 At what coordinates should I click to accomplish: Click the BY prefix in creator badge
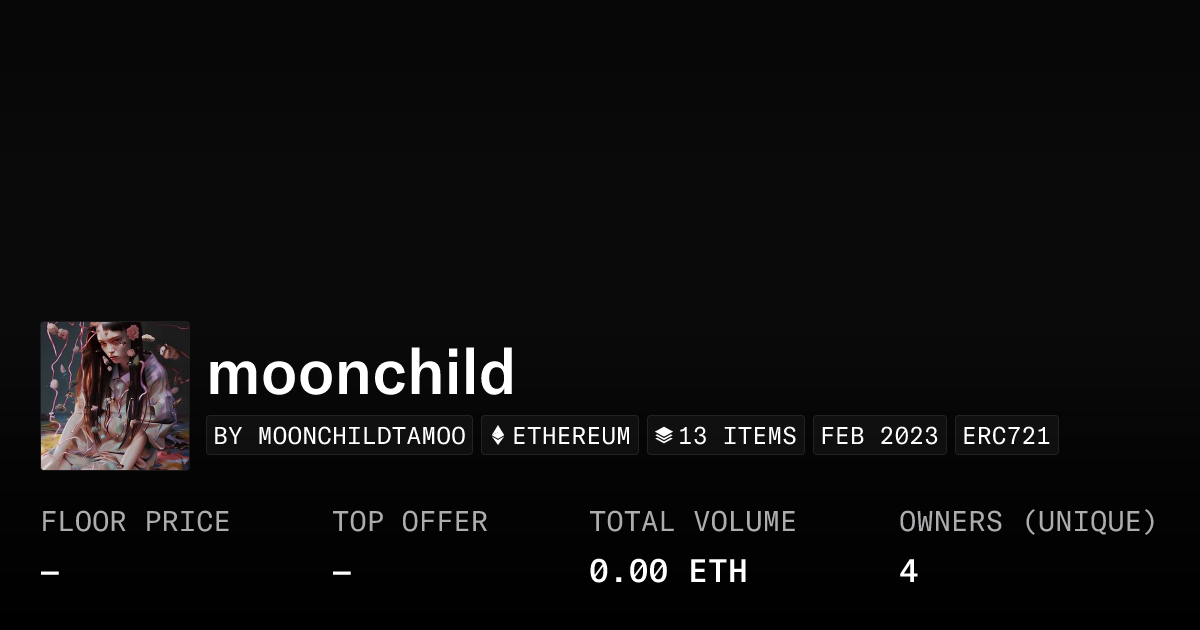(229, 436)
